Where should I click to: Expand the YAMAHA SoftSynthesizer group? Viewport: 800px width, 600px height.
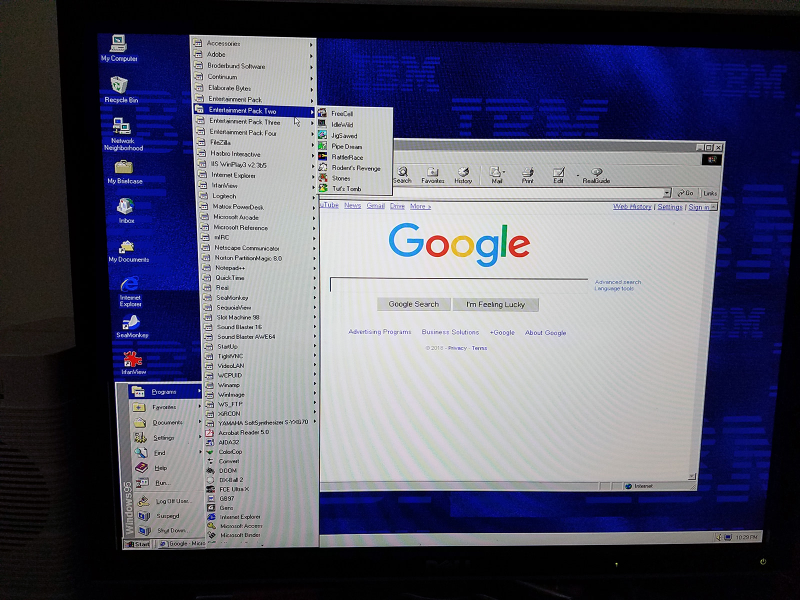tap(262, 422)
